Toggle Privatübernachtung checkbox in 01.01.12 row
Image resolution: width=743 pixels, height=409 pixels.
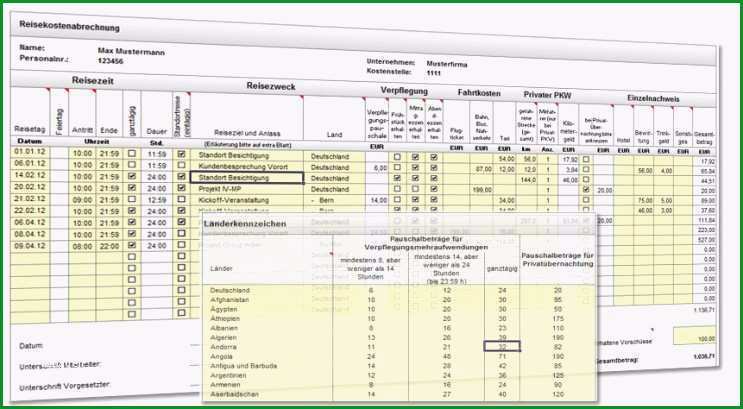click(x=586, y=159)
